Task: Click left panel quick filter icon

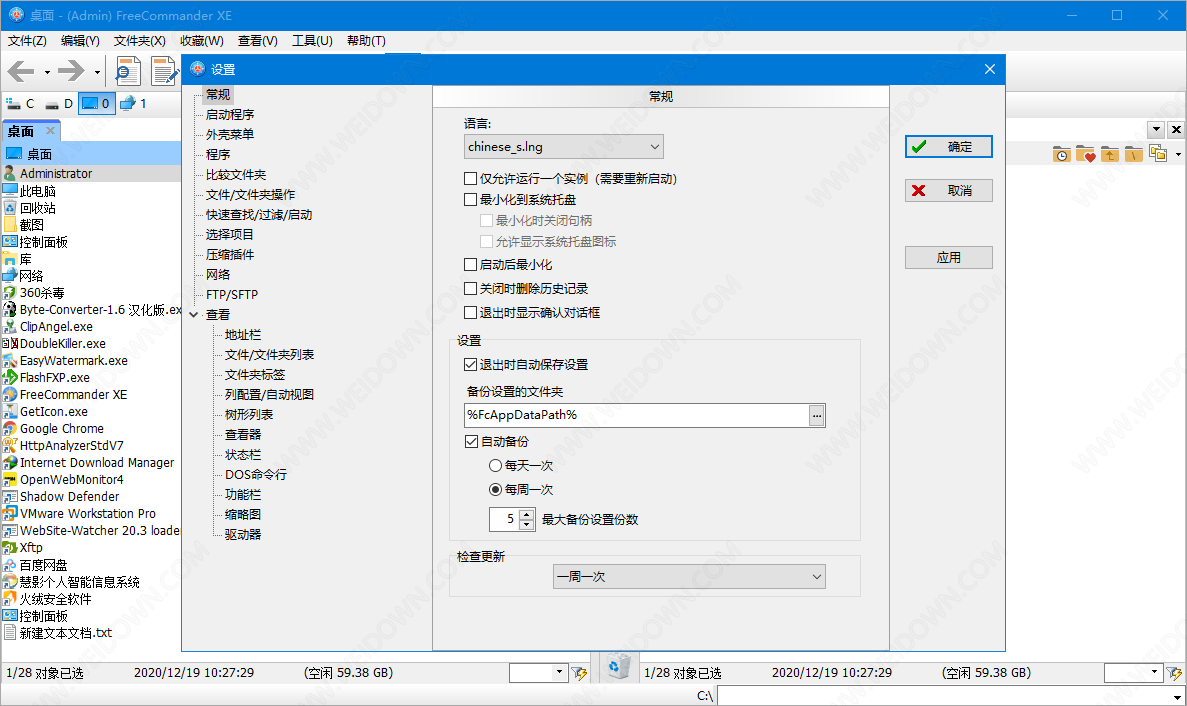Action: click(x=579, y=673)
